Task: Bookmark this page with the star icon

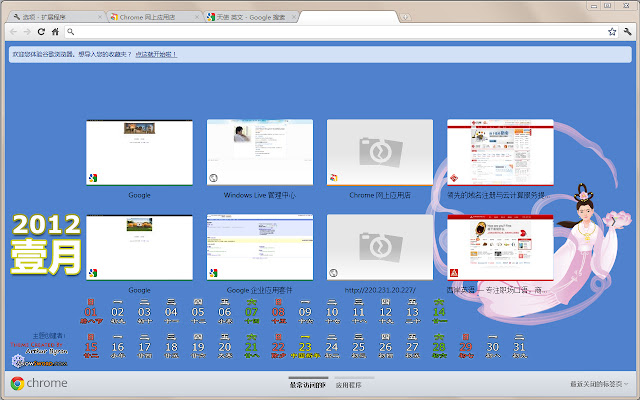Action: [x=612, y=31]
